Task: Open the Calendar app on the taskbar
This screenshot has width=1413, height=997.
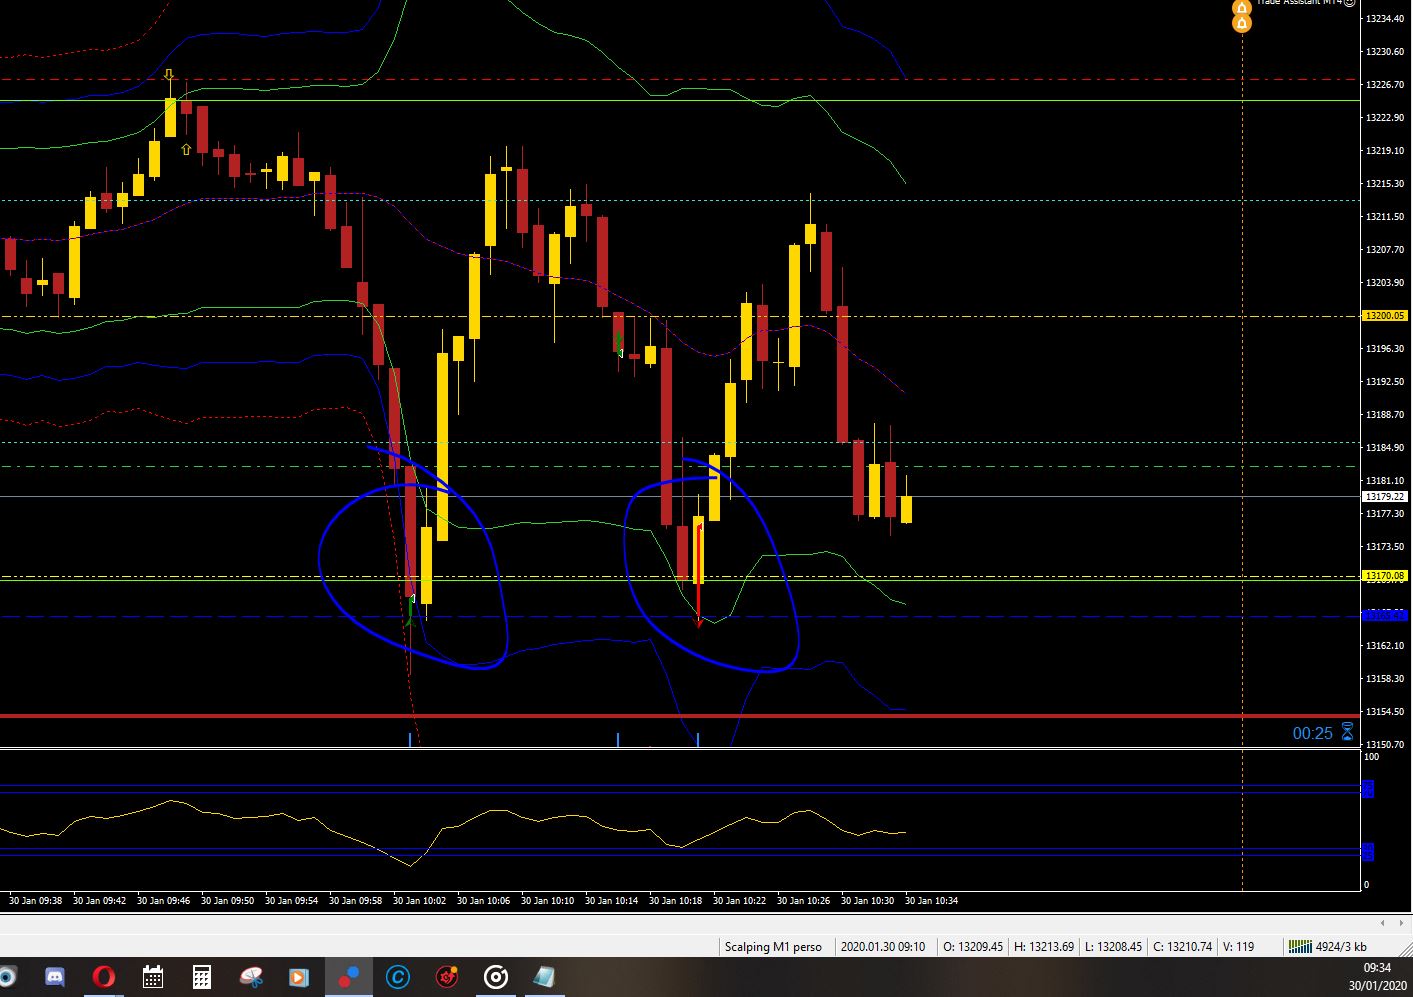Action: [x=152, y=977]
